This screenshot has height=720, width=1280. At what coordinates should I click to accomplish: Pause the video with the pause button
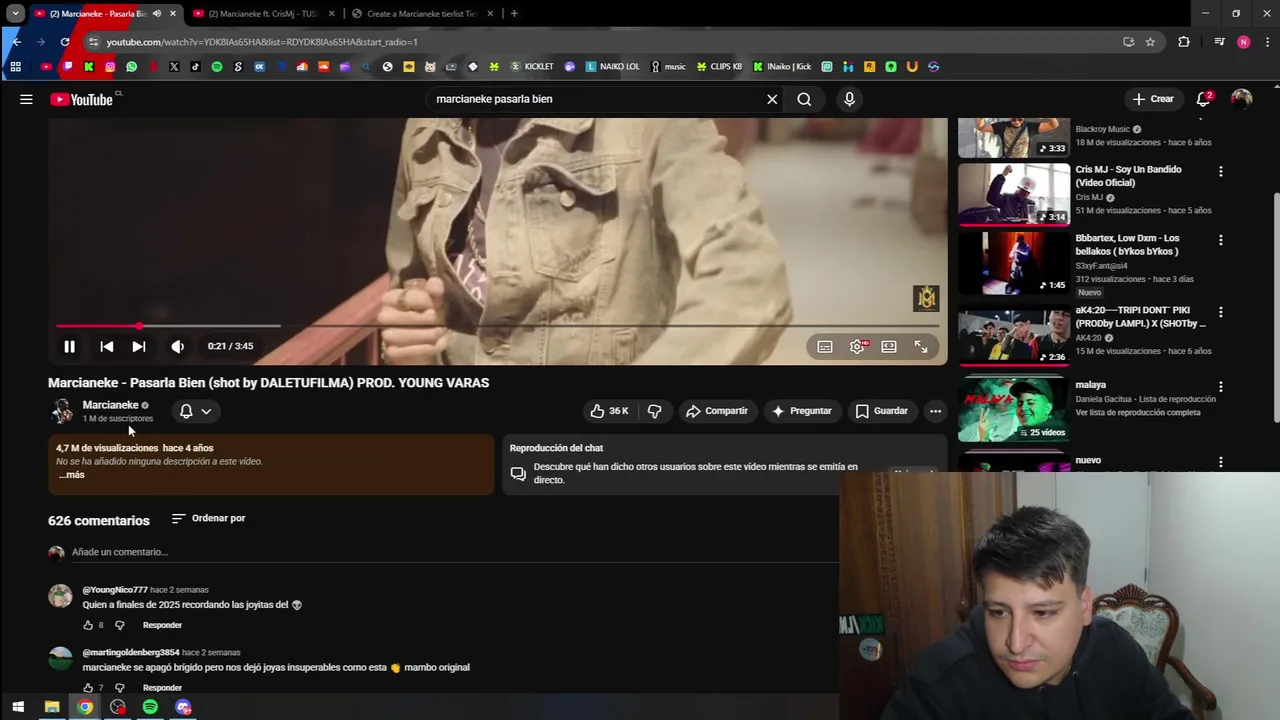coord(69,346)
